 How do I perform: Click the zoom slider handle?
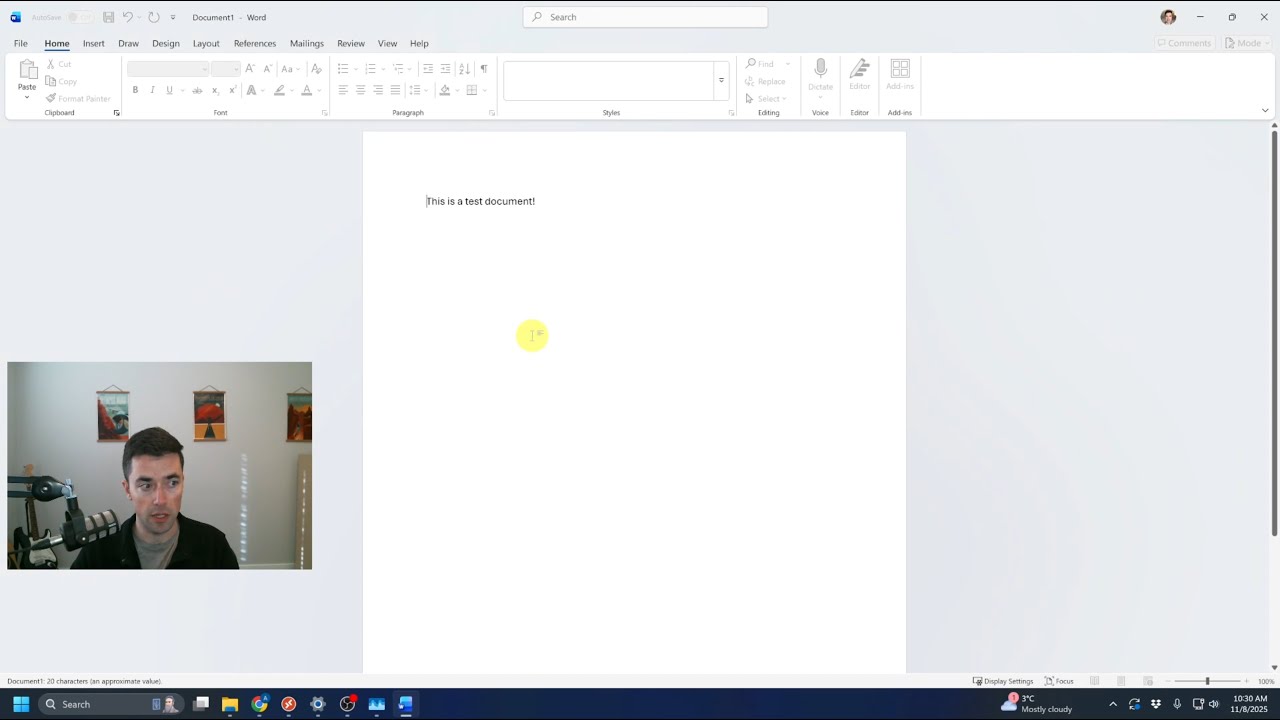coord(1207,681)
